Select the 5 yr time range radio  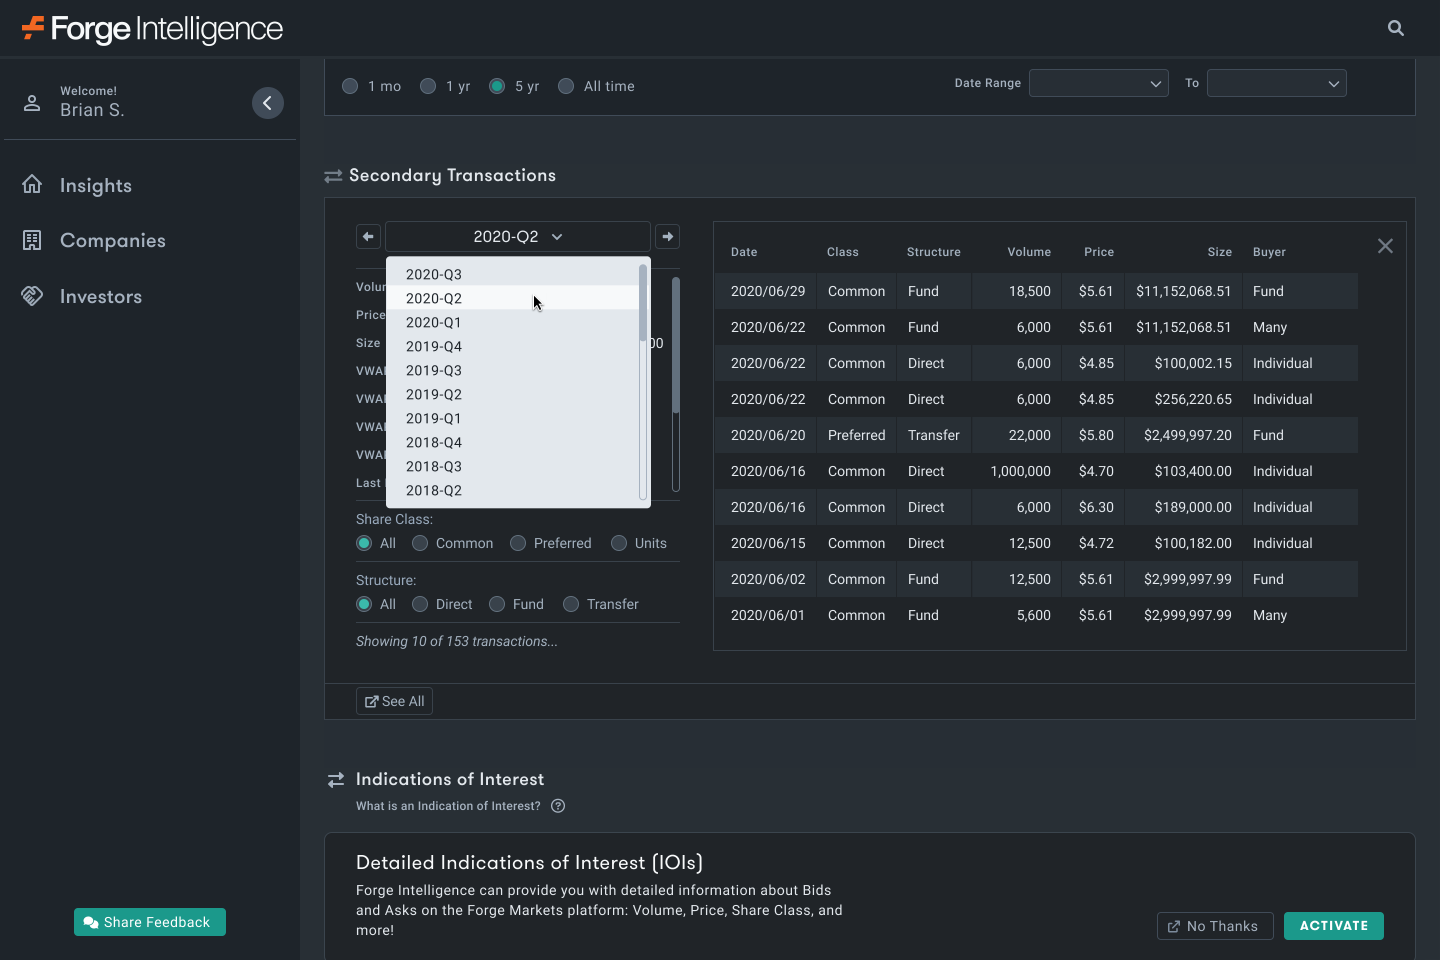496,86
